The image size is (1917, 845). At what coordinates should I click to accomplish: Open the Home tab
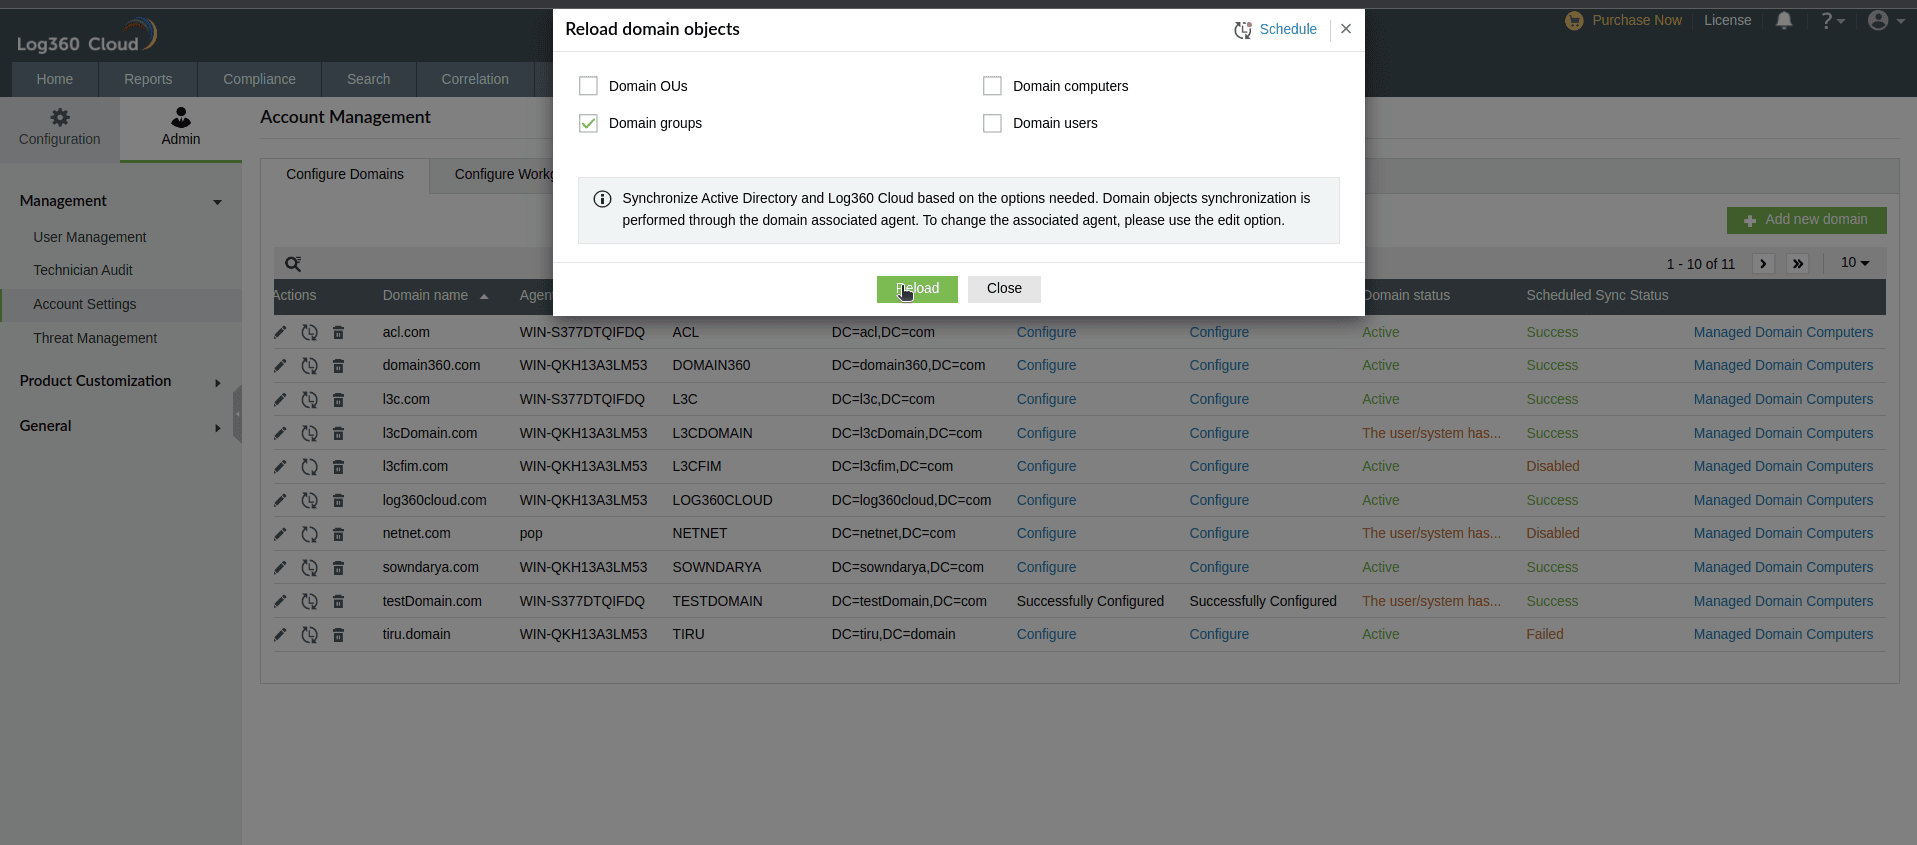[55, 79]
